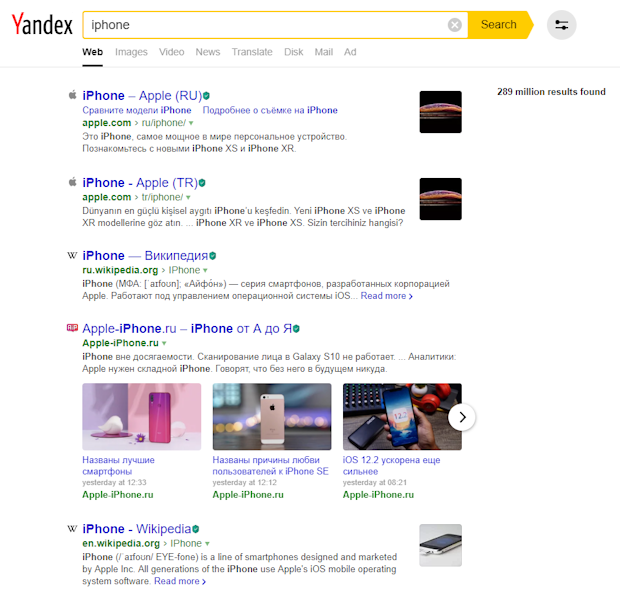Open Apple-iPhone.ru – iPhone от А до Я result

point(187,329)
